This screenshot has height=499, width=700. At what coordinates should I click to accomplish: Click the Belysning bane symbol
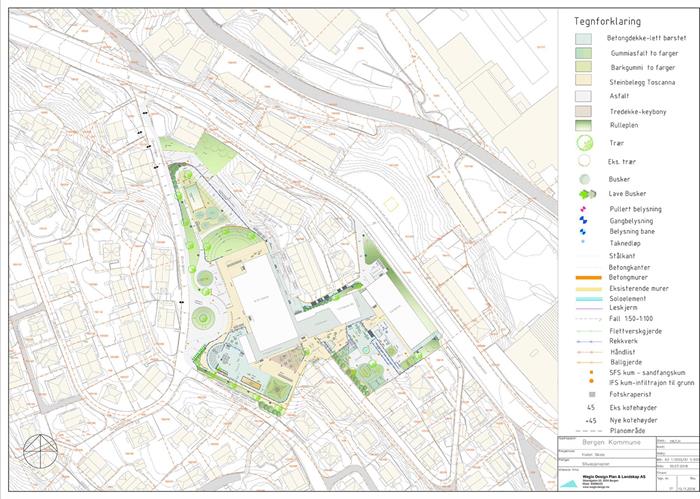click(x=582, y=231)
